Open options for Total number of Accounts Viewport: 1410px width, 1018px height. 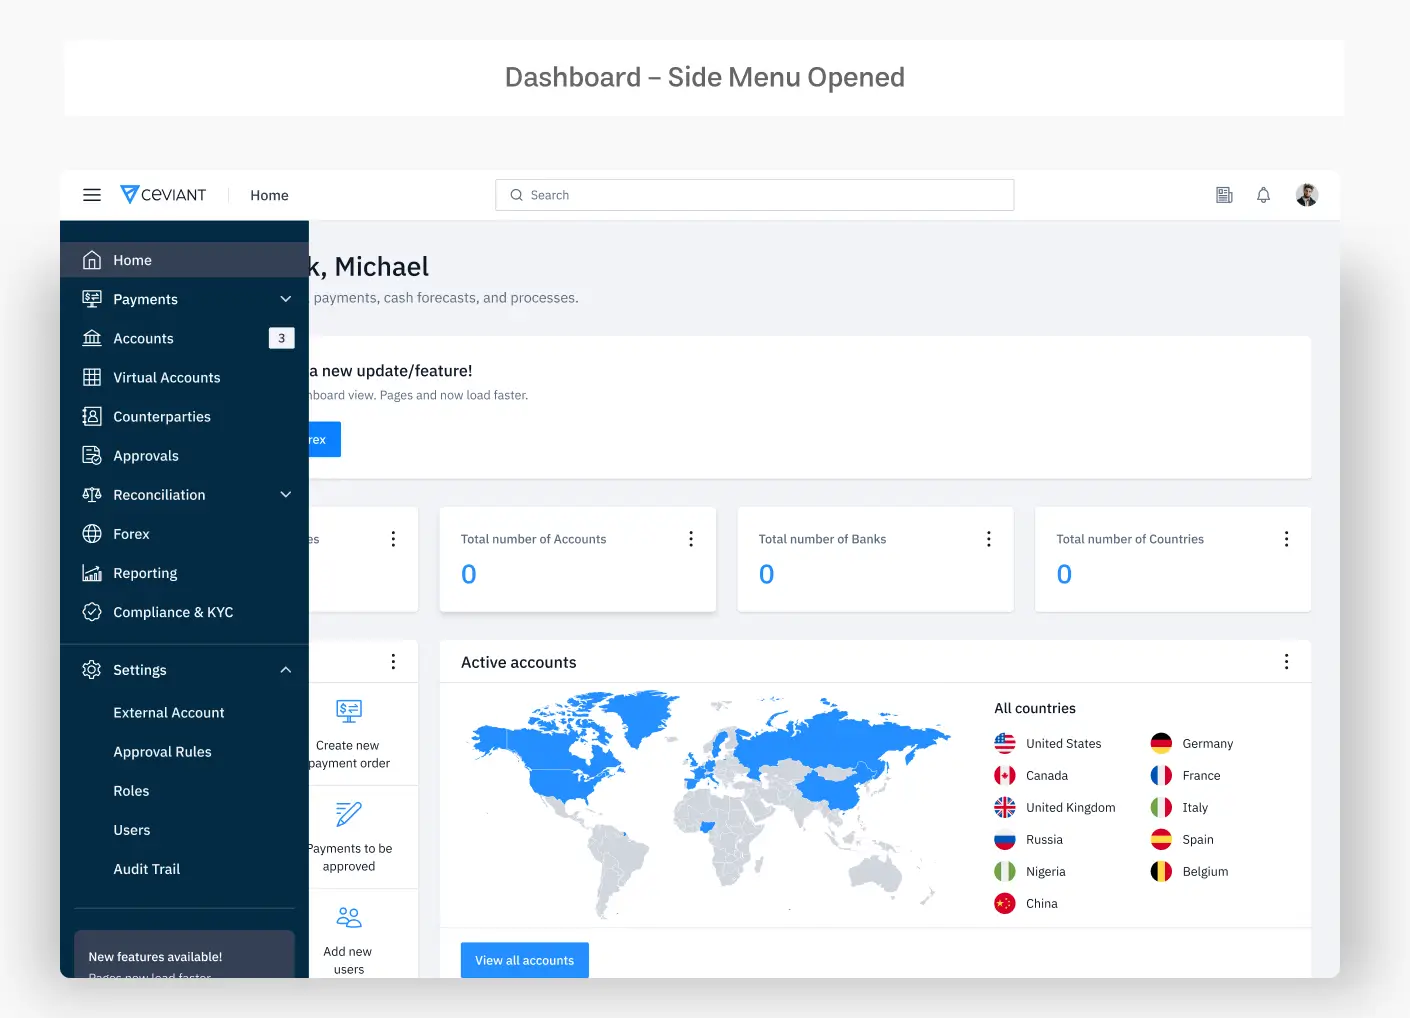pyautogui.click(x=691, y=539)
